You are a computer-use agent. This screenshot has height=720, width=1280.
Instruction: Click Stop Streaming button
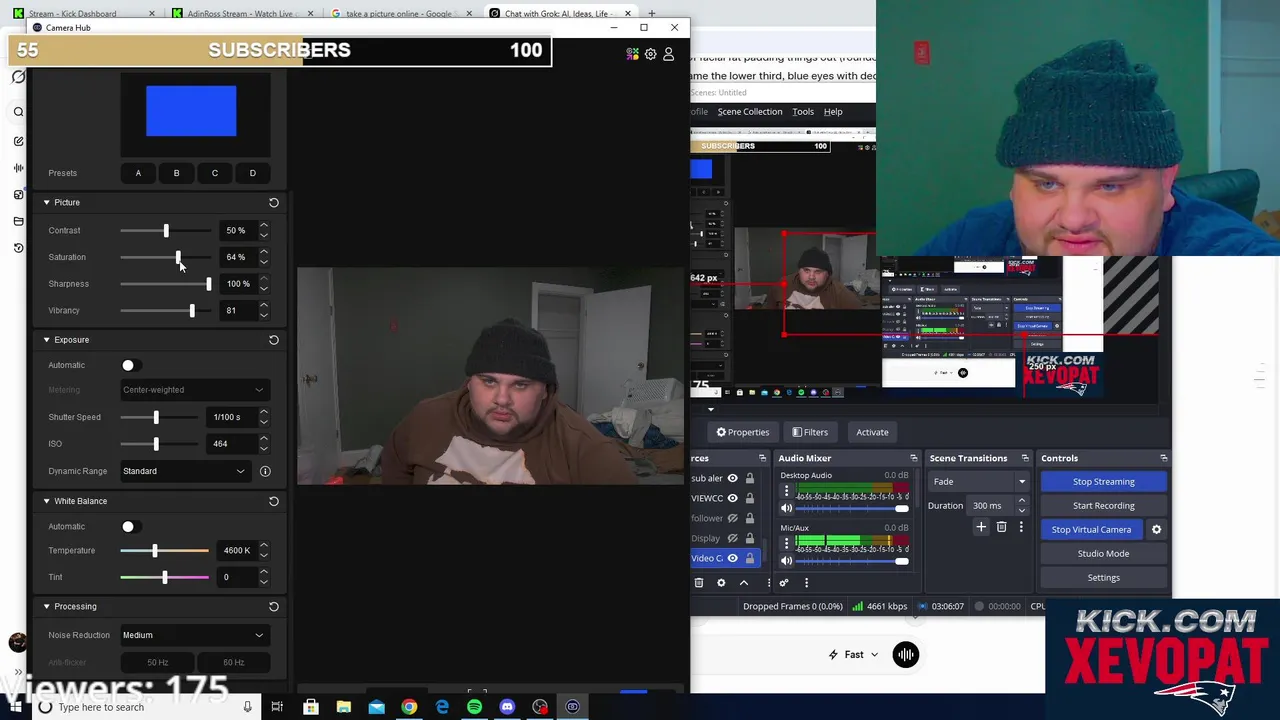[x=1103, y=482]
